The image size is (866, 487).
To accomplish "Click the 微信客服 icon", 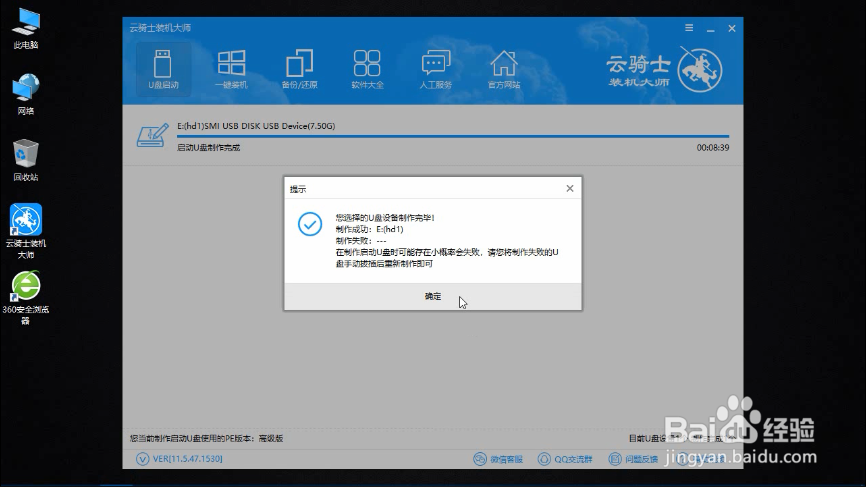I will (x=480, y=459).
